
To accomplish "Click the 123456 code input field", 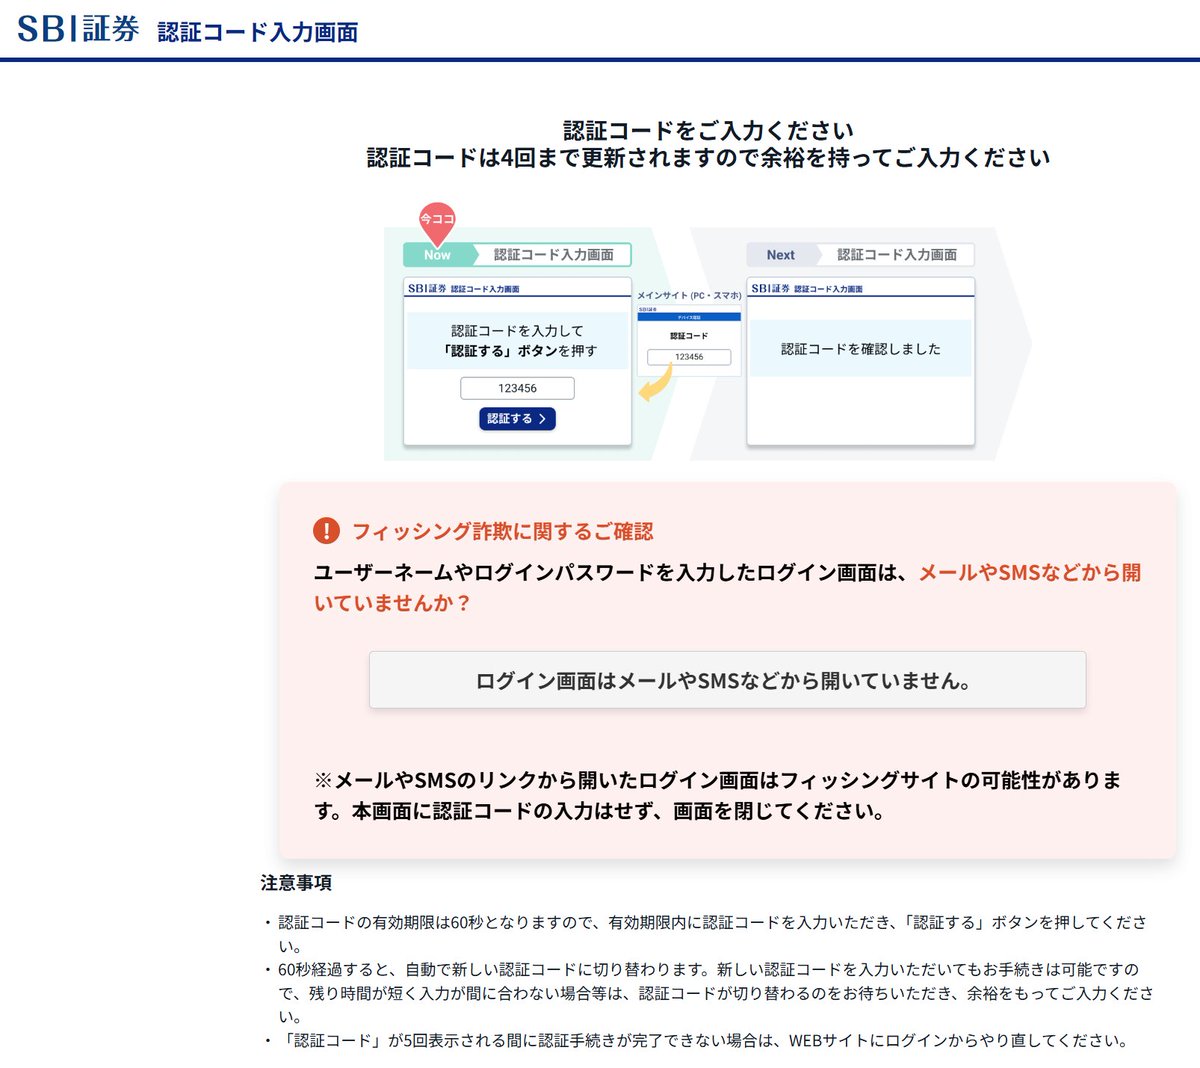I will point(517,388).
